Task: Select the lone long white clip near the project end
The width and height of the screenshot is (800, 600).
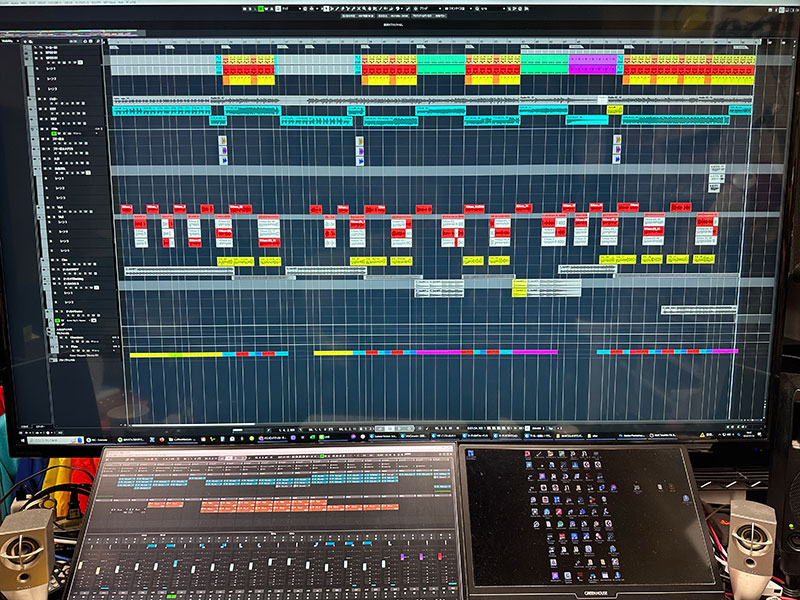Action: point(698,309)
